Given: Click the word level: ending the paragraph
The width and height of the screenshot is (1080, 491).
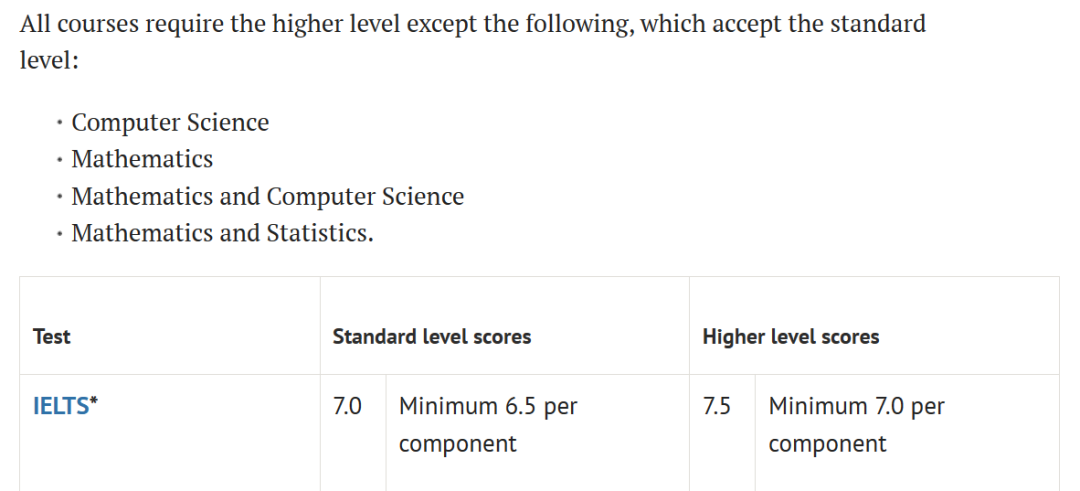Looking at the screenshot, I should point(49,61).
